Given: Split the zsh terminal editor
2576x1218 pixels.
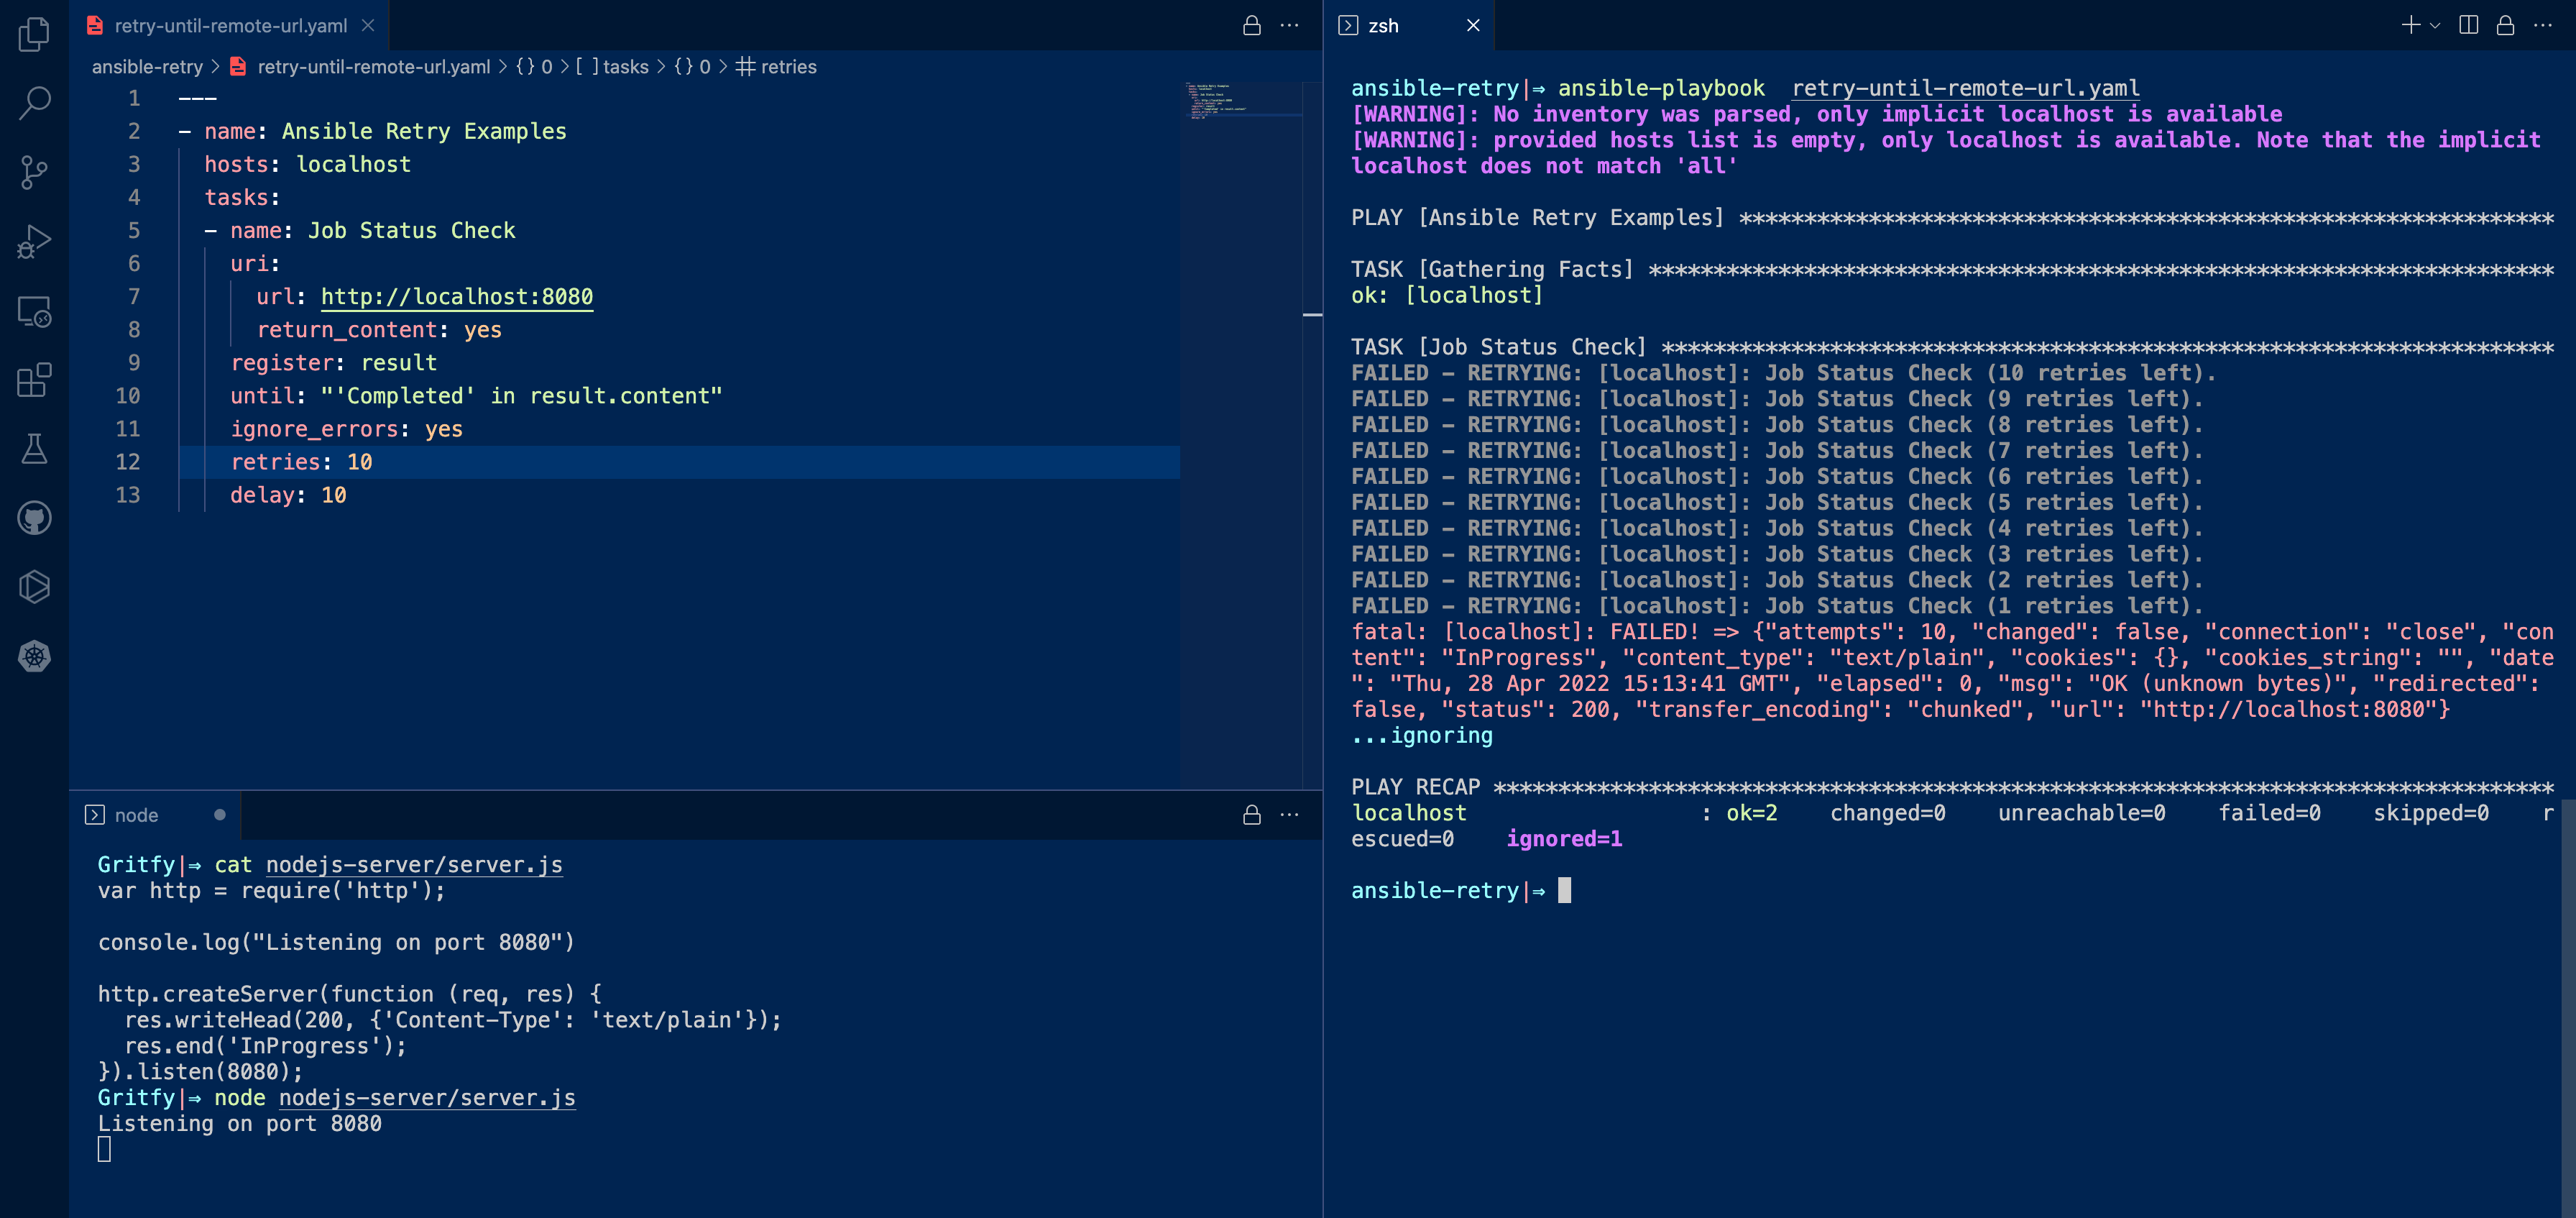Looking at the screenshot, I should click(2468, 25).
